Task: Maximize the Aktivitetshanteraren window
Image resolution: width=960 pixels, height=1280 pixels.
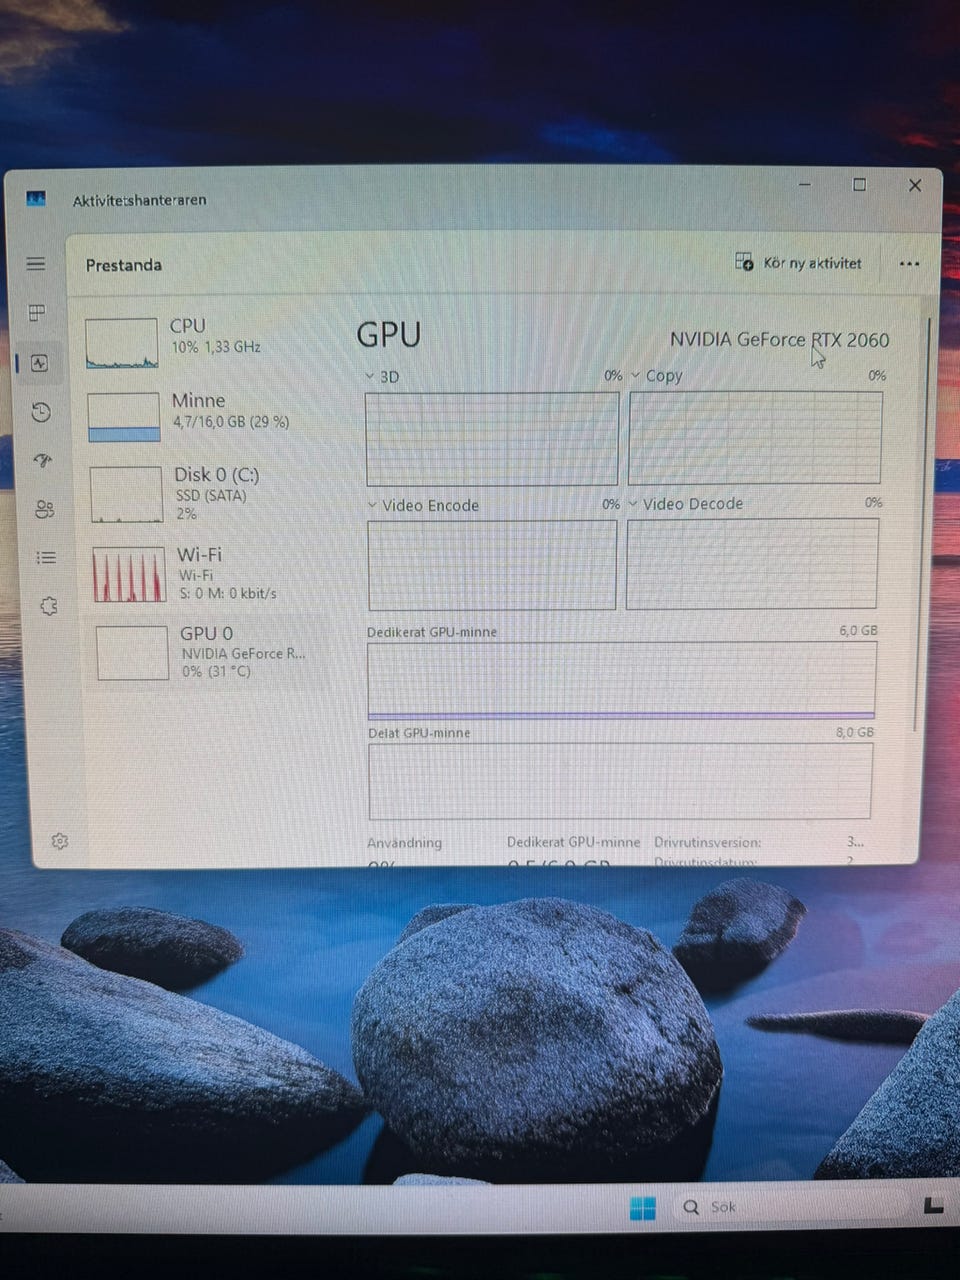Action: click(859, 185)
